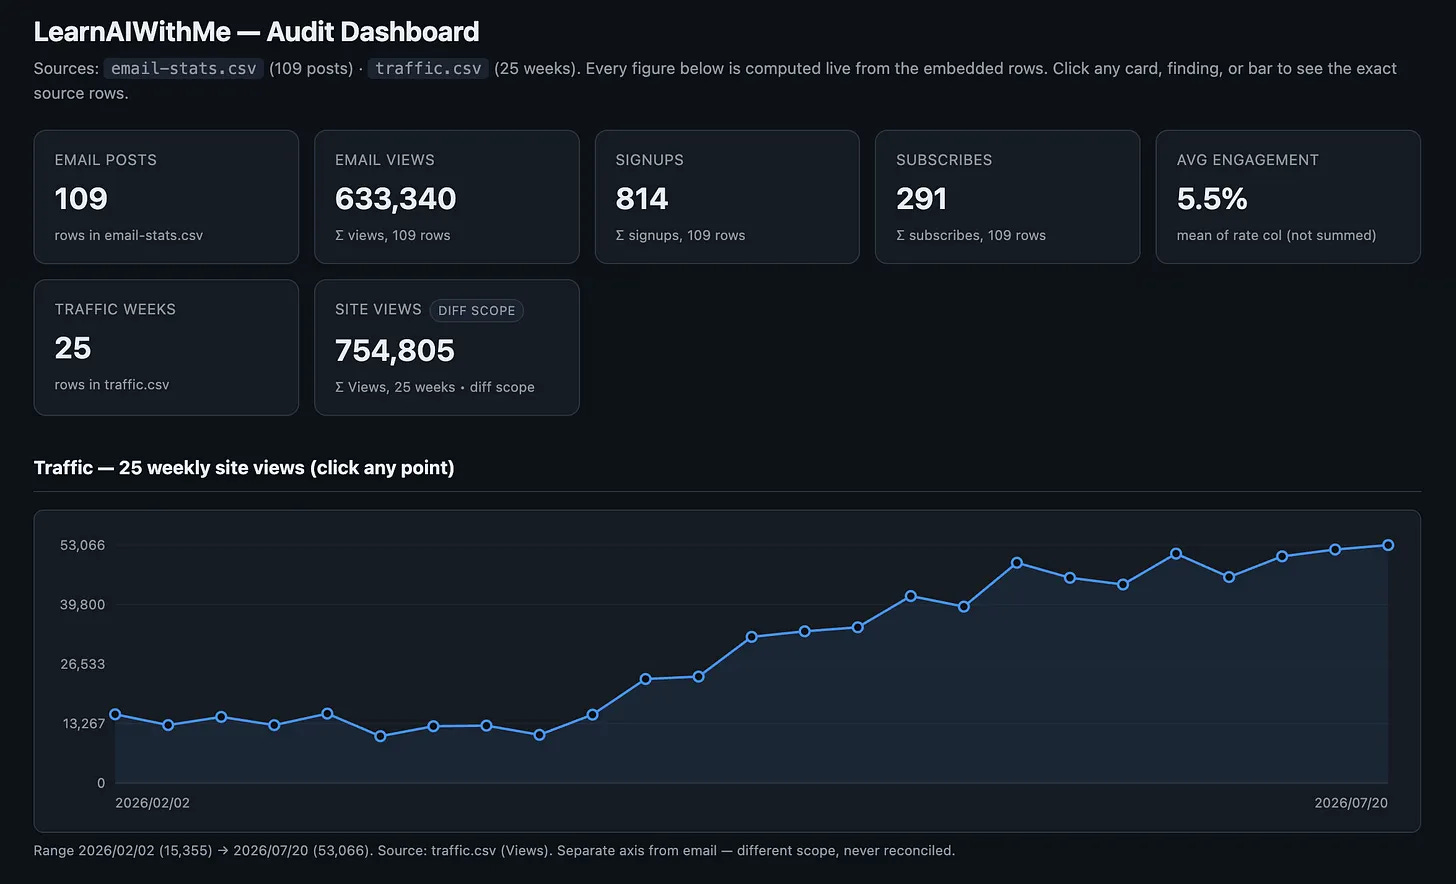The width and height of the screenshot is (1456, 884).
Task: Click 'mean of rate col (not summed)' caption
Action: [1277, 236]
